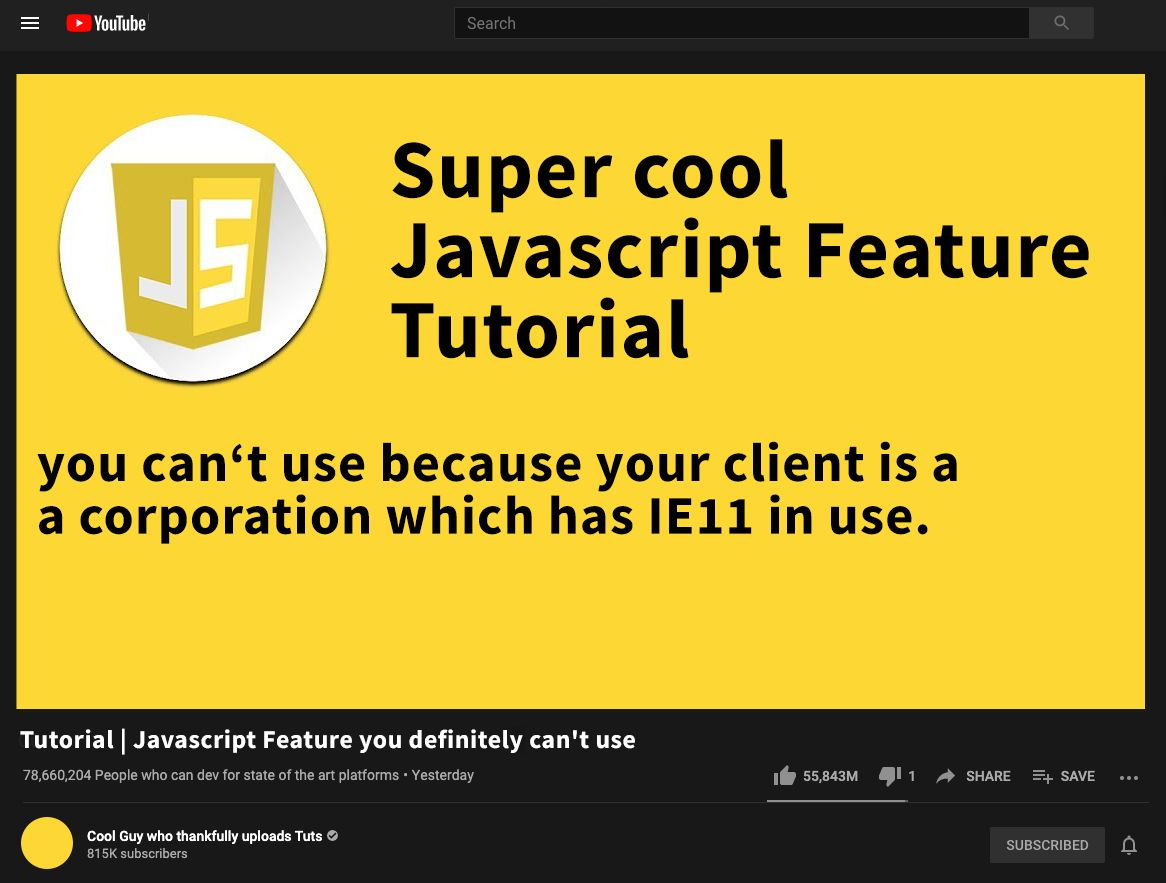The height and width of the screenshot is (883, 1166).
Task: Like the video with the thumbs up
Action: pos(785,776)
